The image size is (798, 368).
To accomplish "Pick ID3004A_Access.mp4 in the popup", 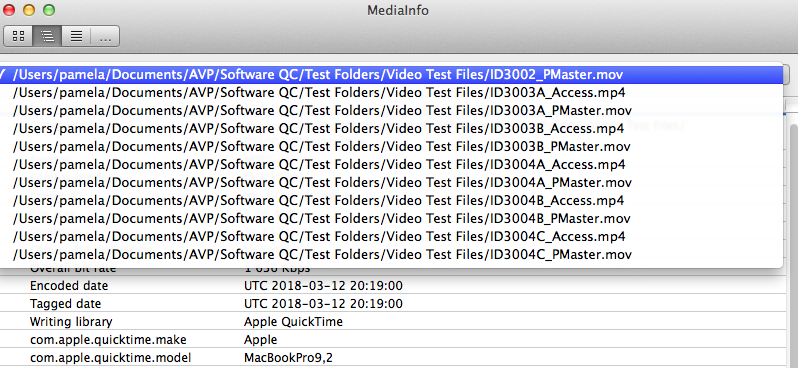I will (391, 164).
